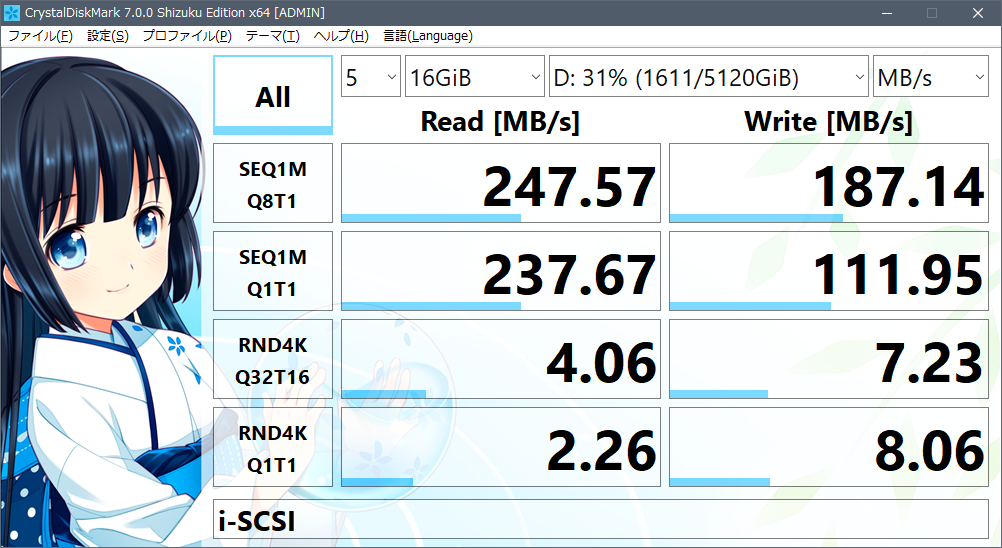Screen dimensions: 1002x548
Task: Click the CrystalDiskMark title bar icon
Action: [12, 13]
